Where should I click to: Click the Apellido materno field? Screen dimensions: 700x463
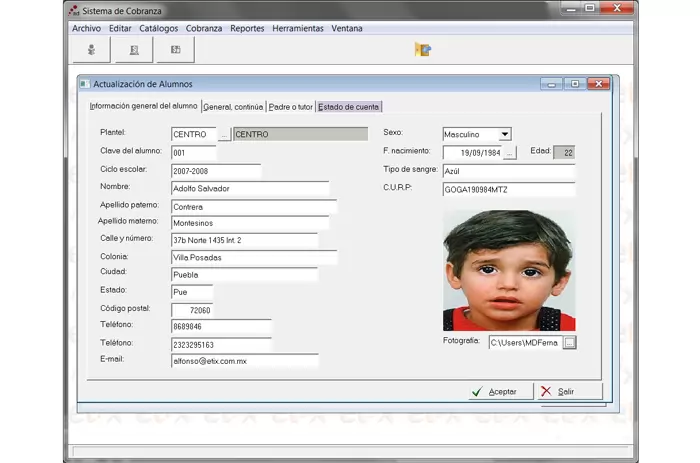(250, 223)
